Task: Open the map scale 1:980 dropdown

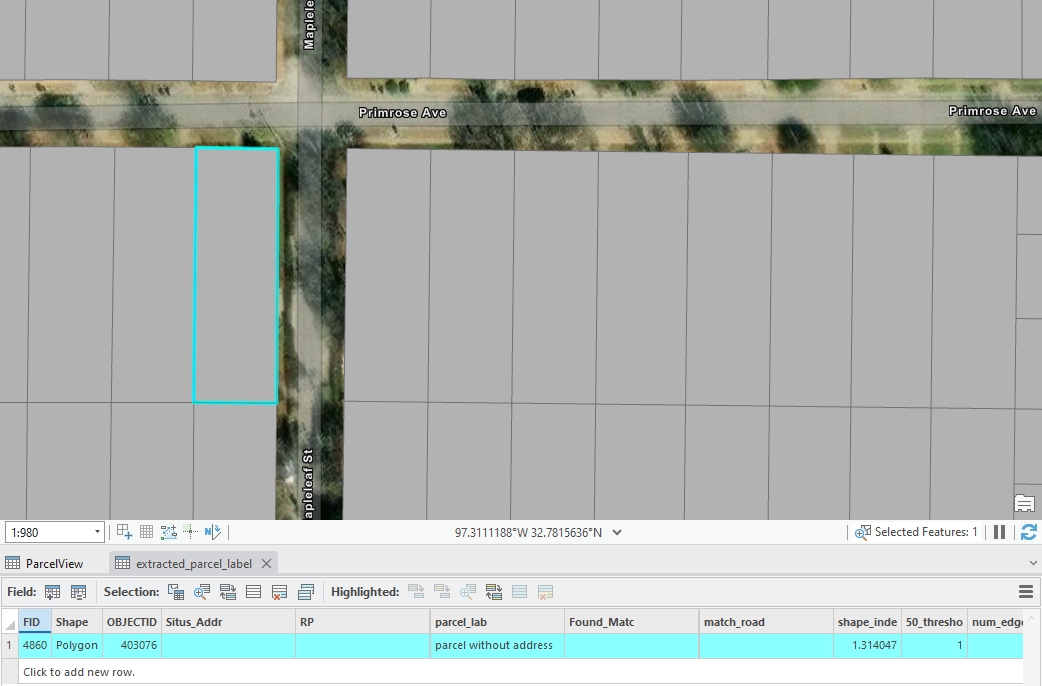Action: [x=97, y=532]
